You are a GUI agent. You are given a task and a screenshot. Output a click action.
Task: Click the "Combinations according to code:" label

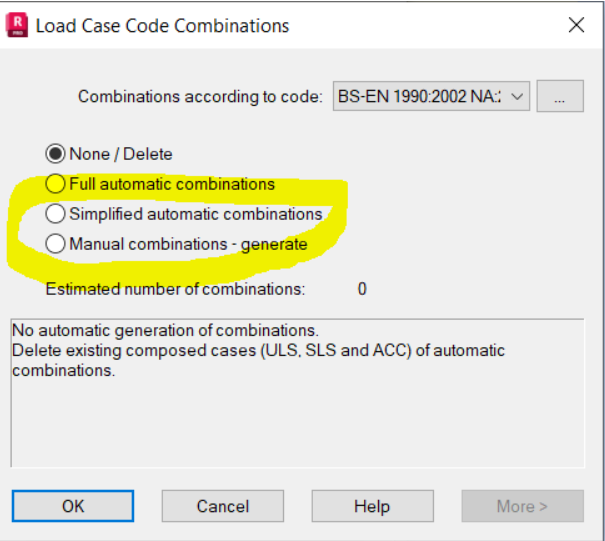(200, 97)
